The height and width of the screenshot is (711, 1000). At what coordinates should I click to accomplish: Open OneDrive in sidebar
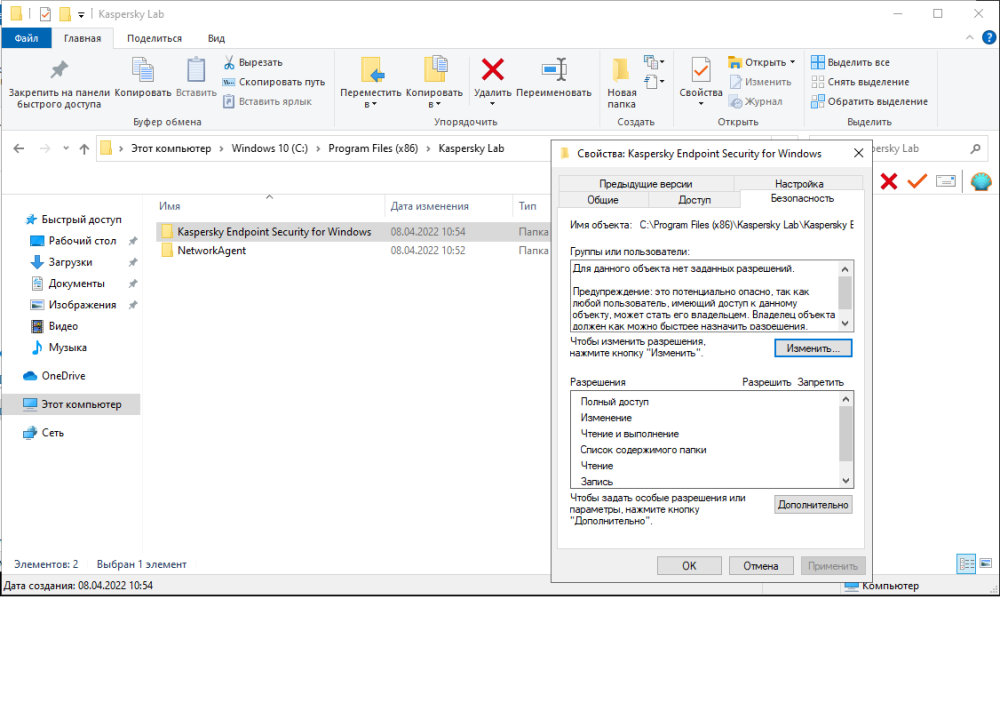(x=63, y=376)
